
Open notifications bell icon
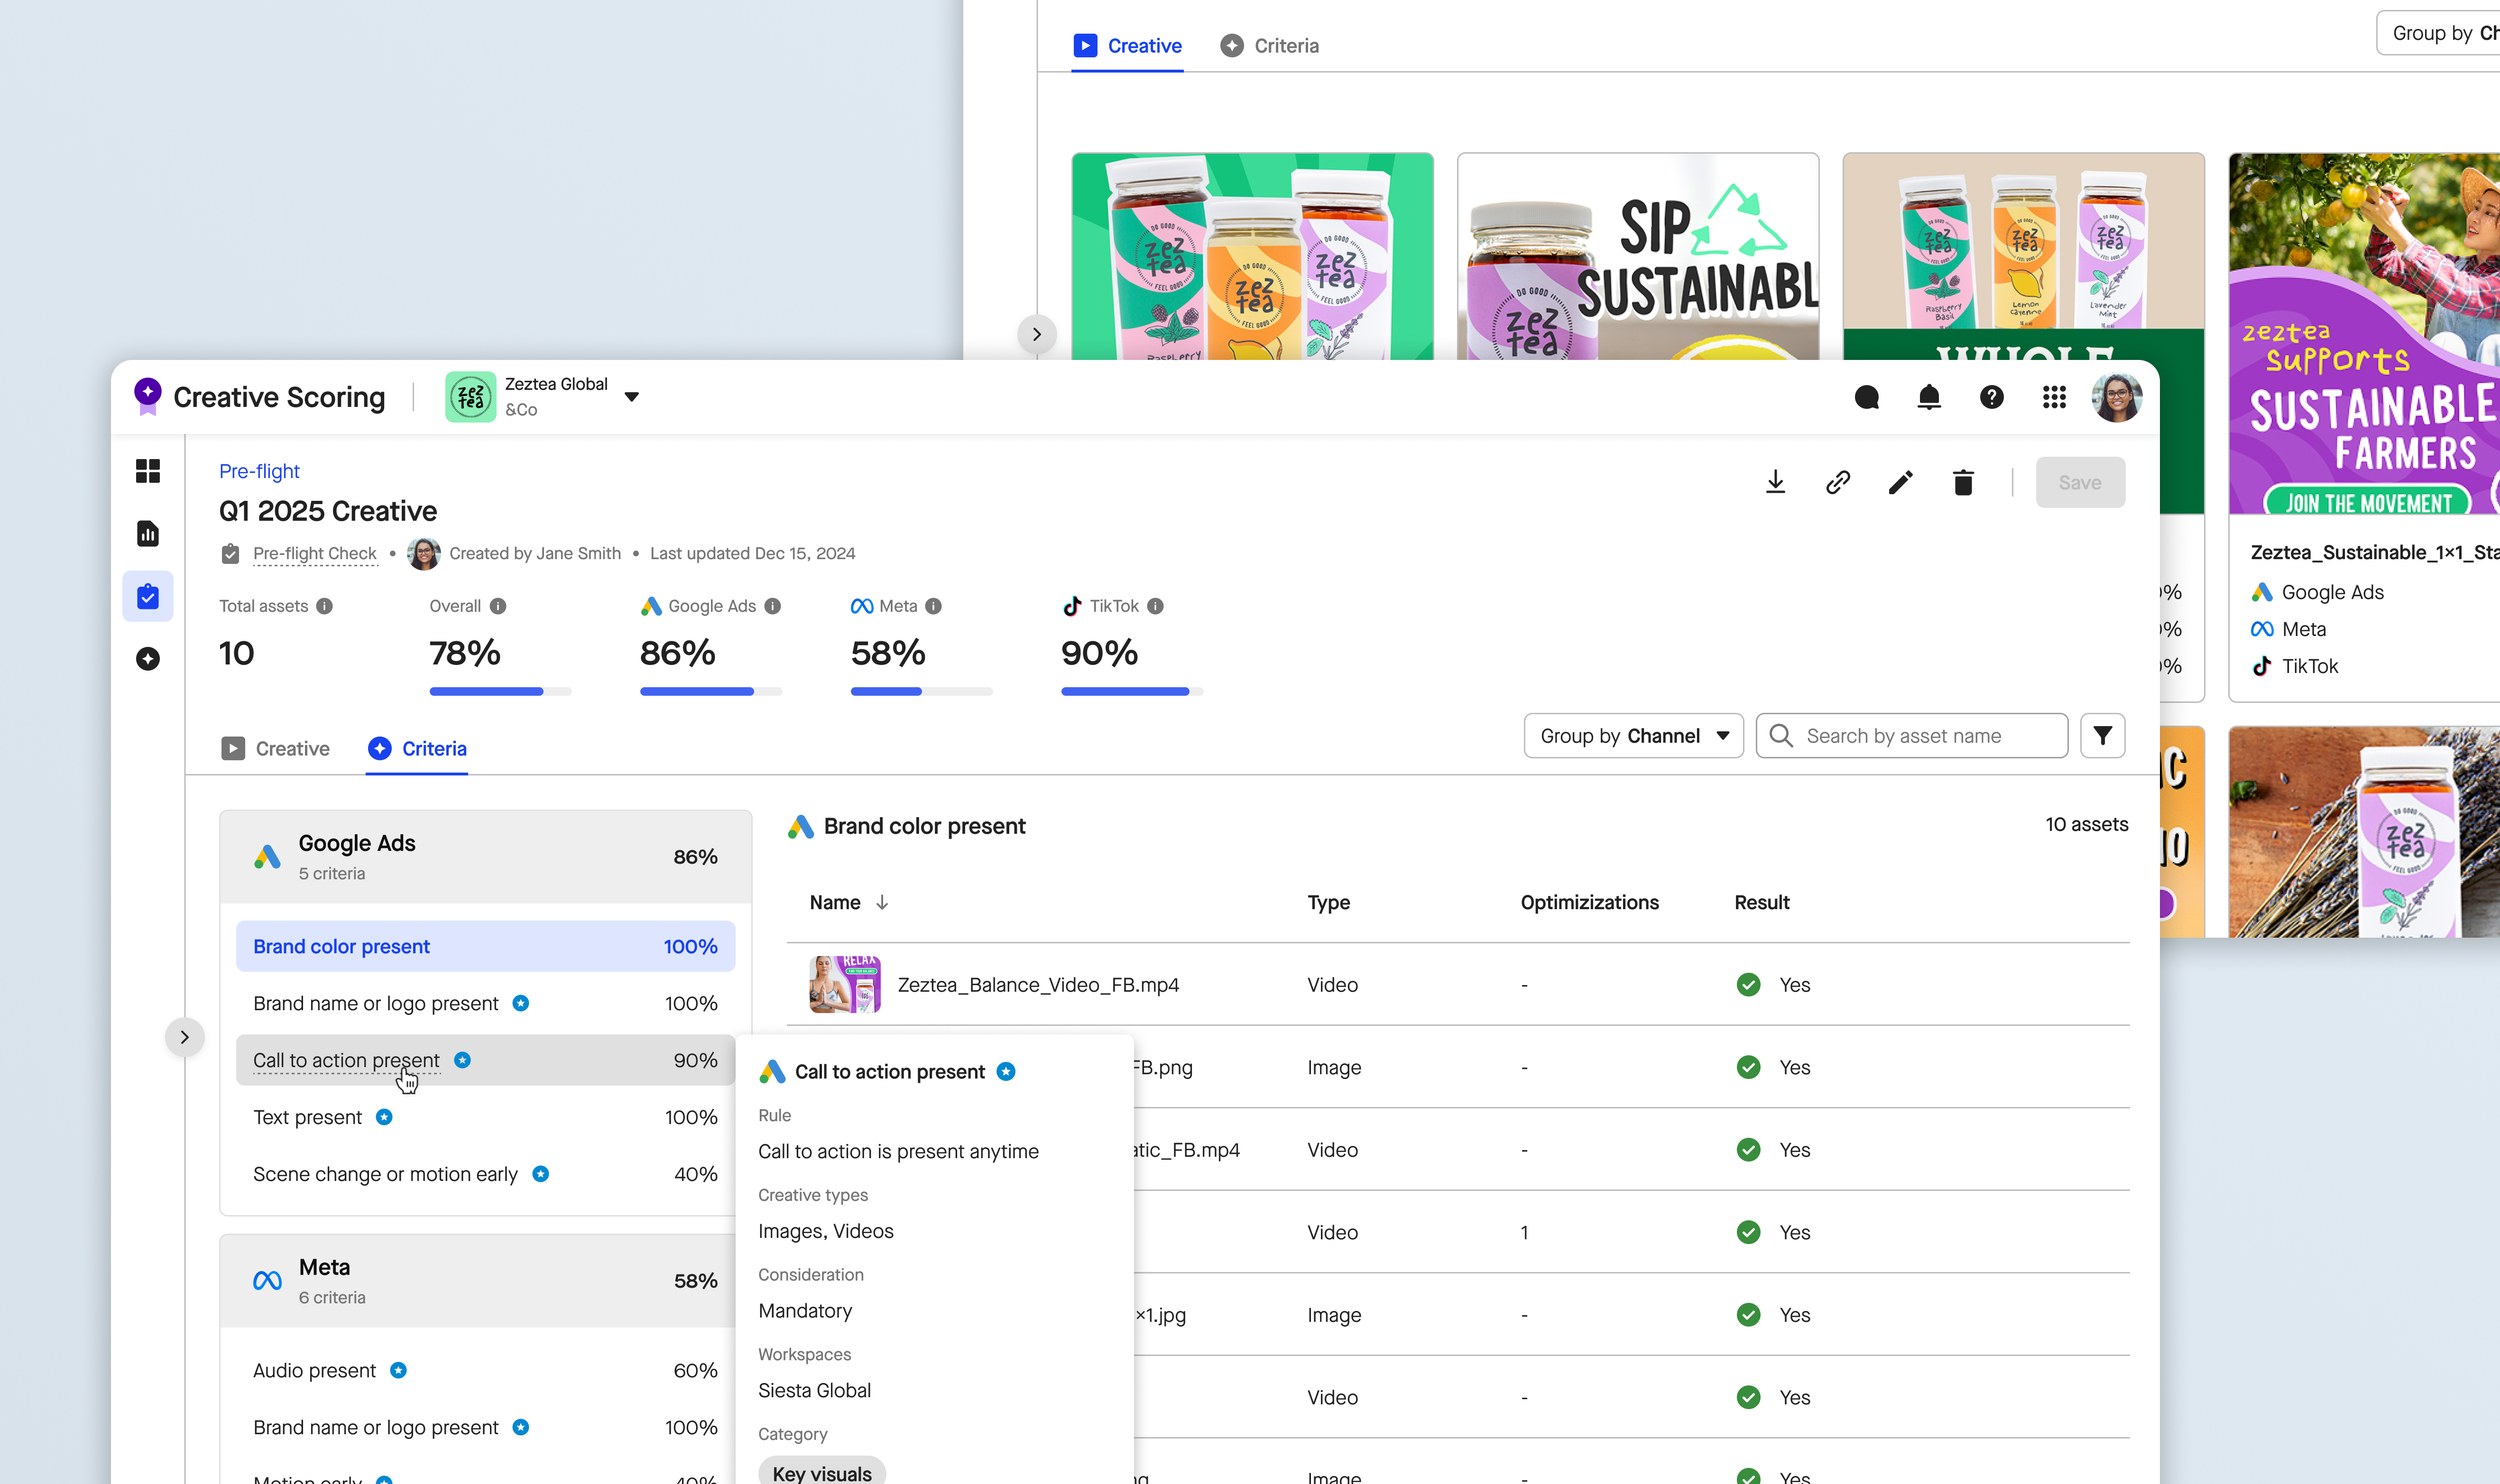click(x=1929, y=397)
